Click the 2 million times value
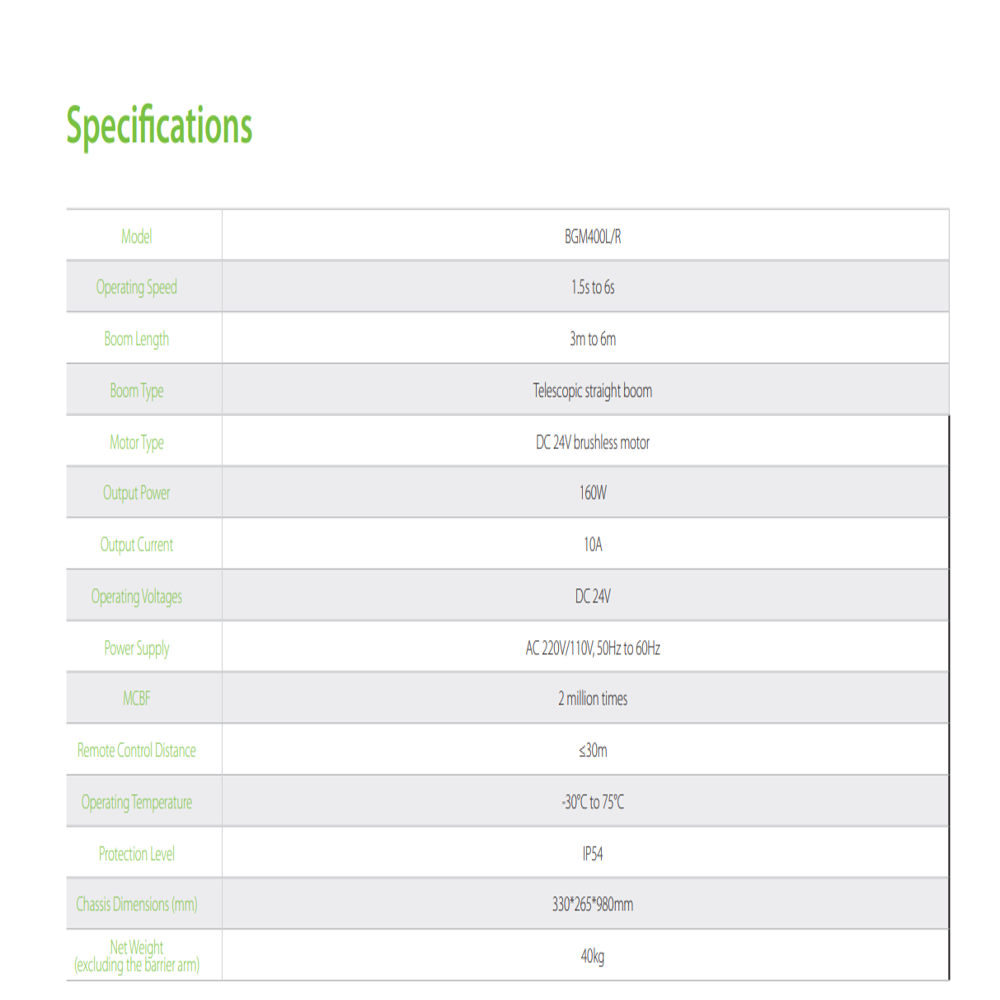Viewport: 1000px width, 1000px height. 592,699
